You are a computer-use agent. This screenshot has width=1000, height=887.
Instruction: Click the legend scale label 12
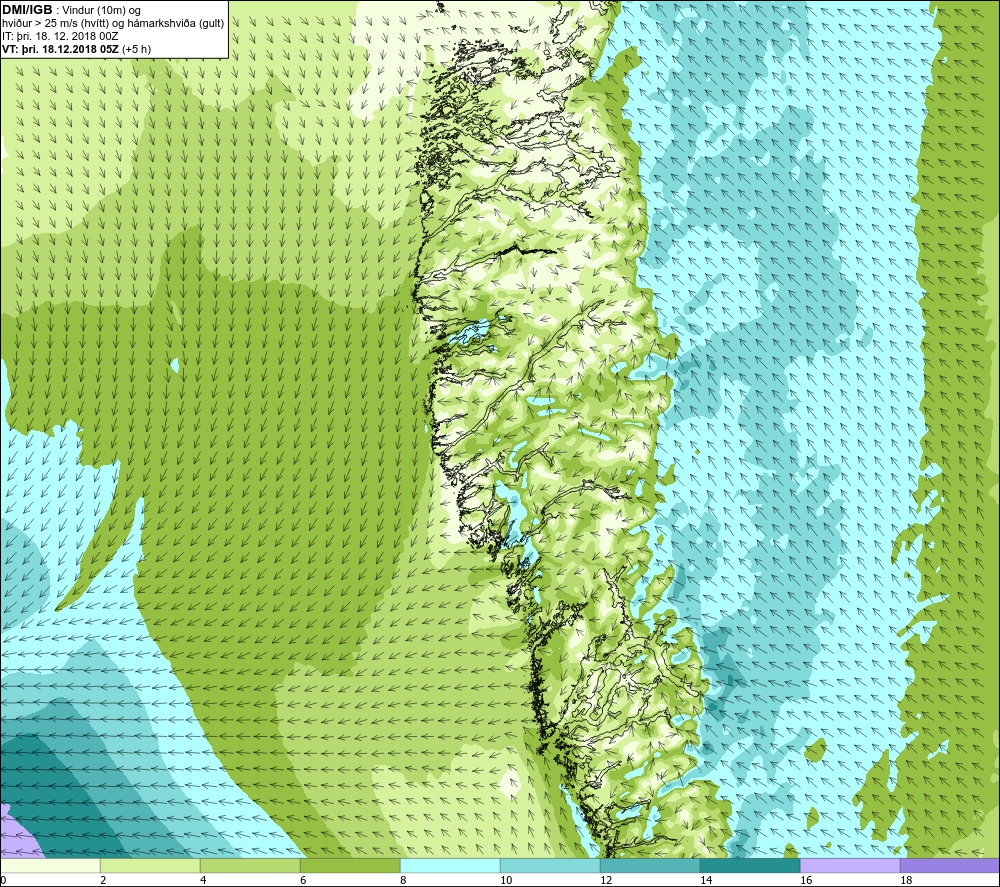click(x=606, y=881)
